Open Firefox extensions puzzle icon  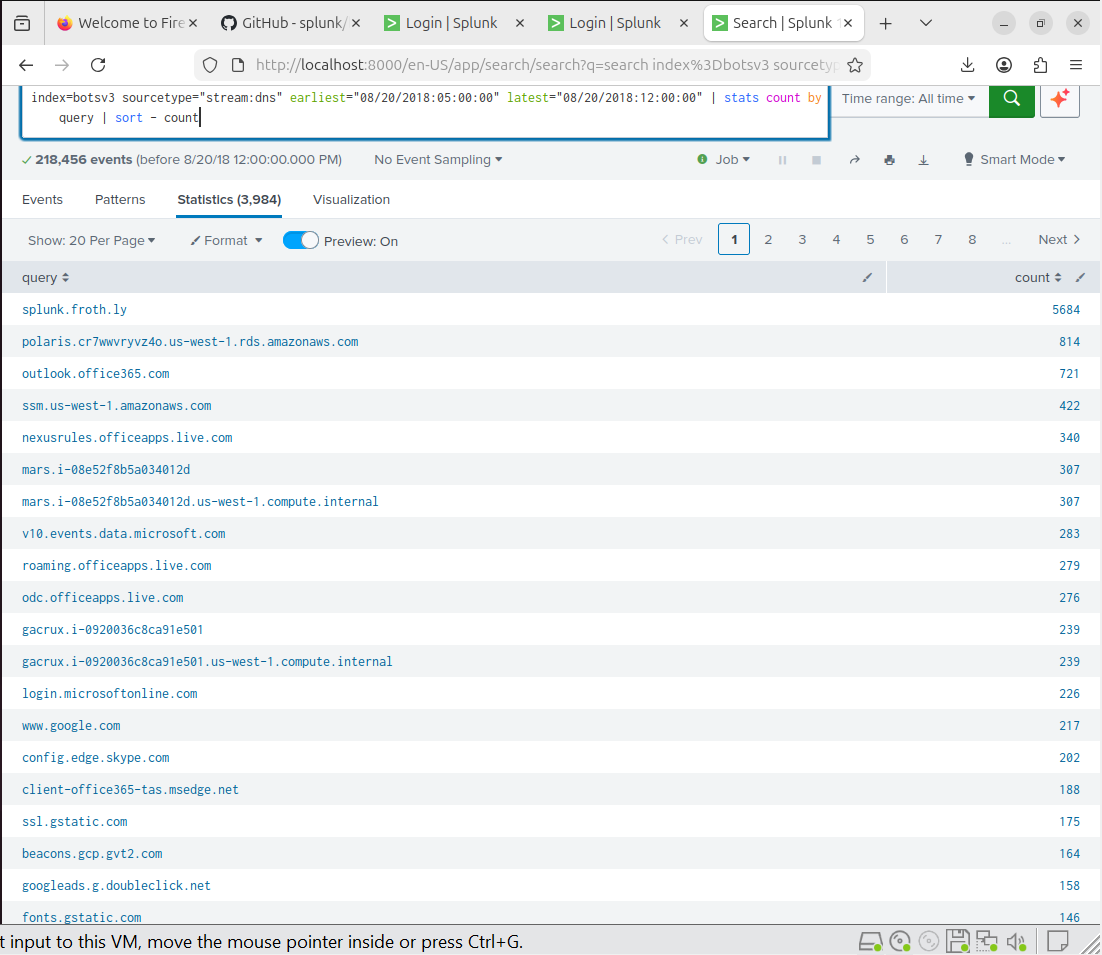[1041, 65]
